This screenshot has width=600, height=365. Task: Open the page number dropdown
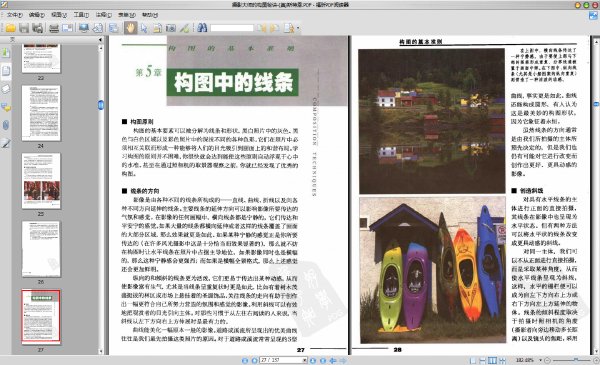tap(305, 360)
